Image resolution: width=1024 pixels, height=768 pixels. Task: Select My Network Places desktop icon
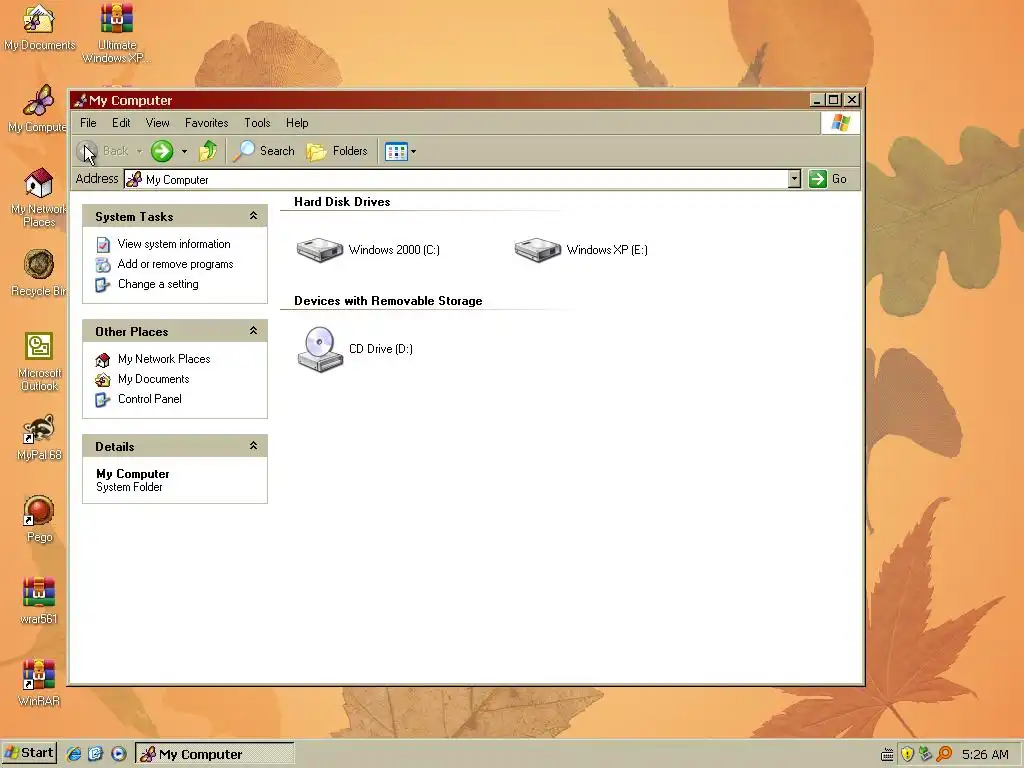39,197
